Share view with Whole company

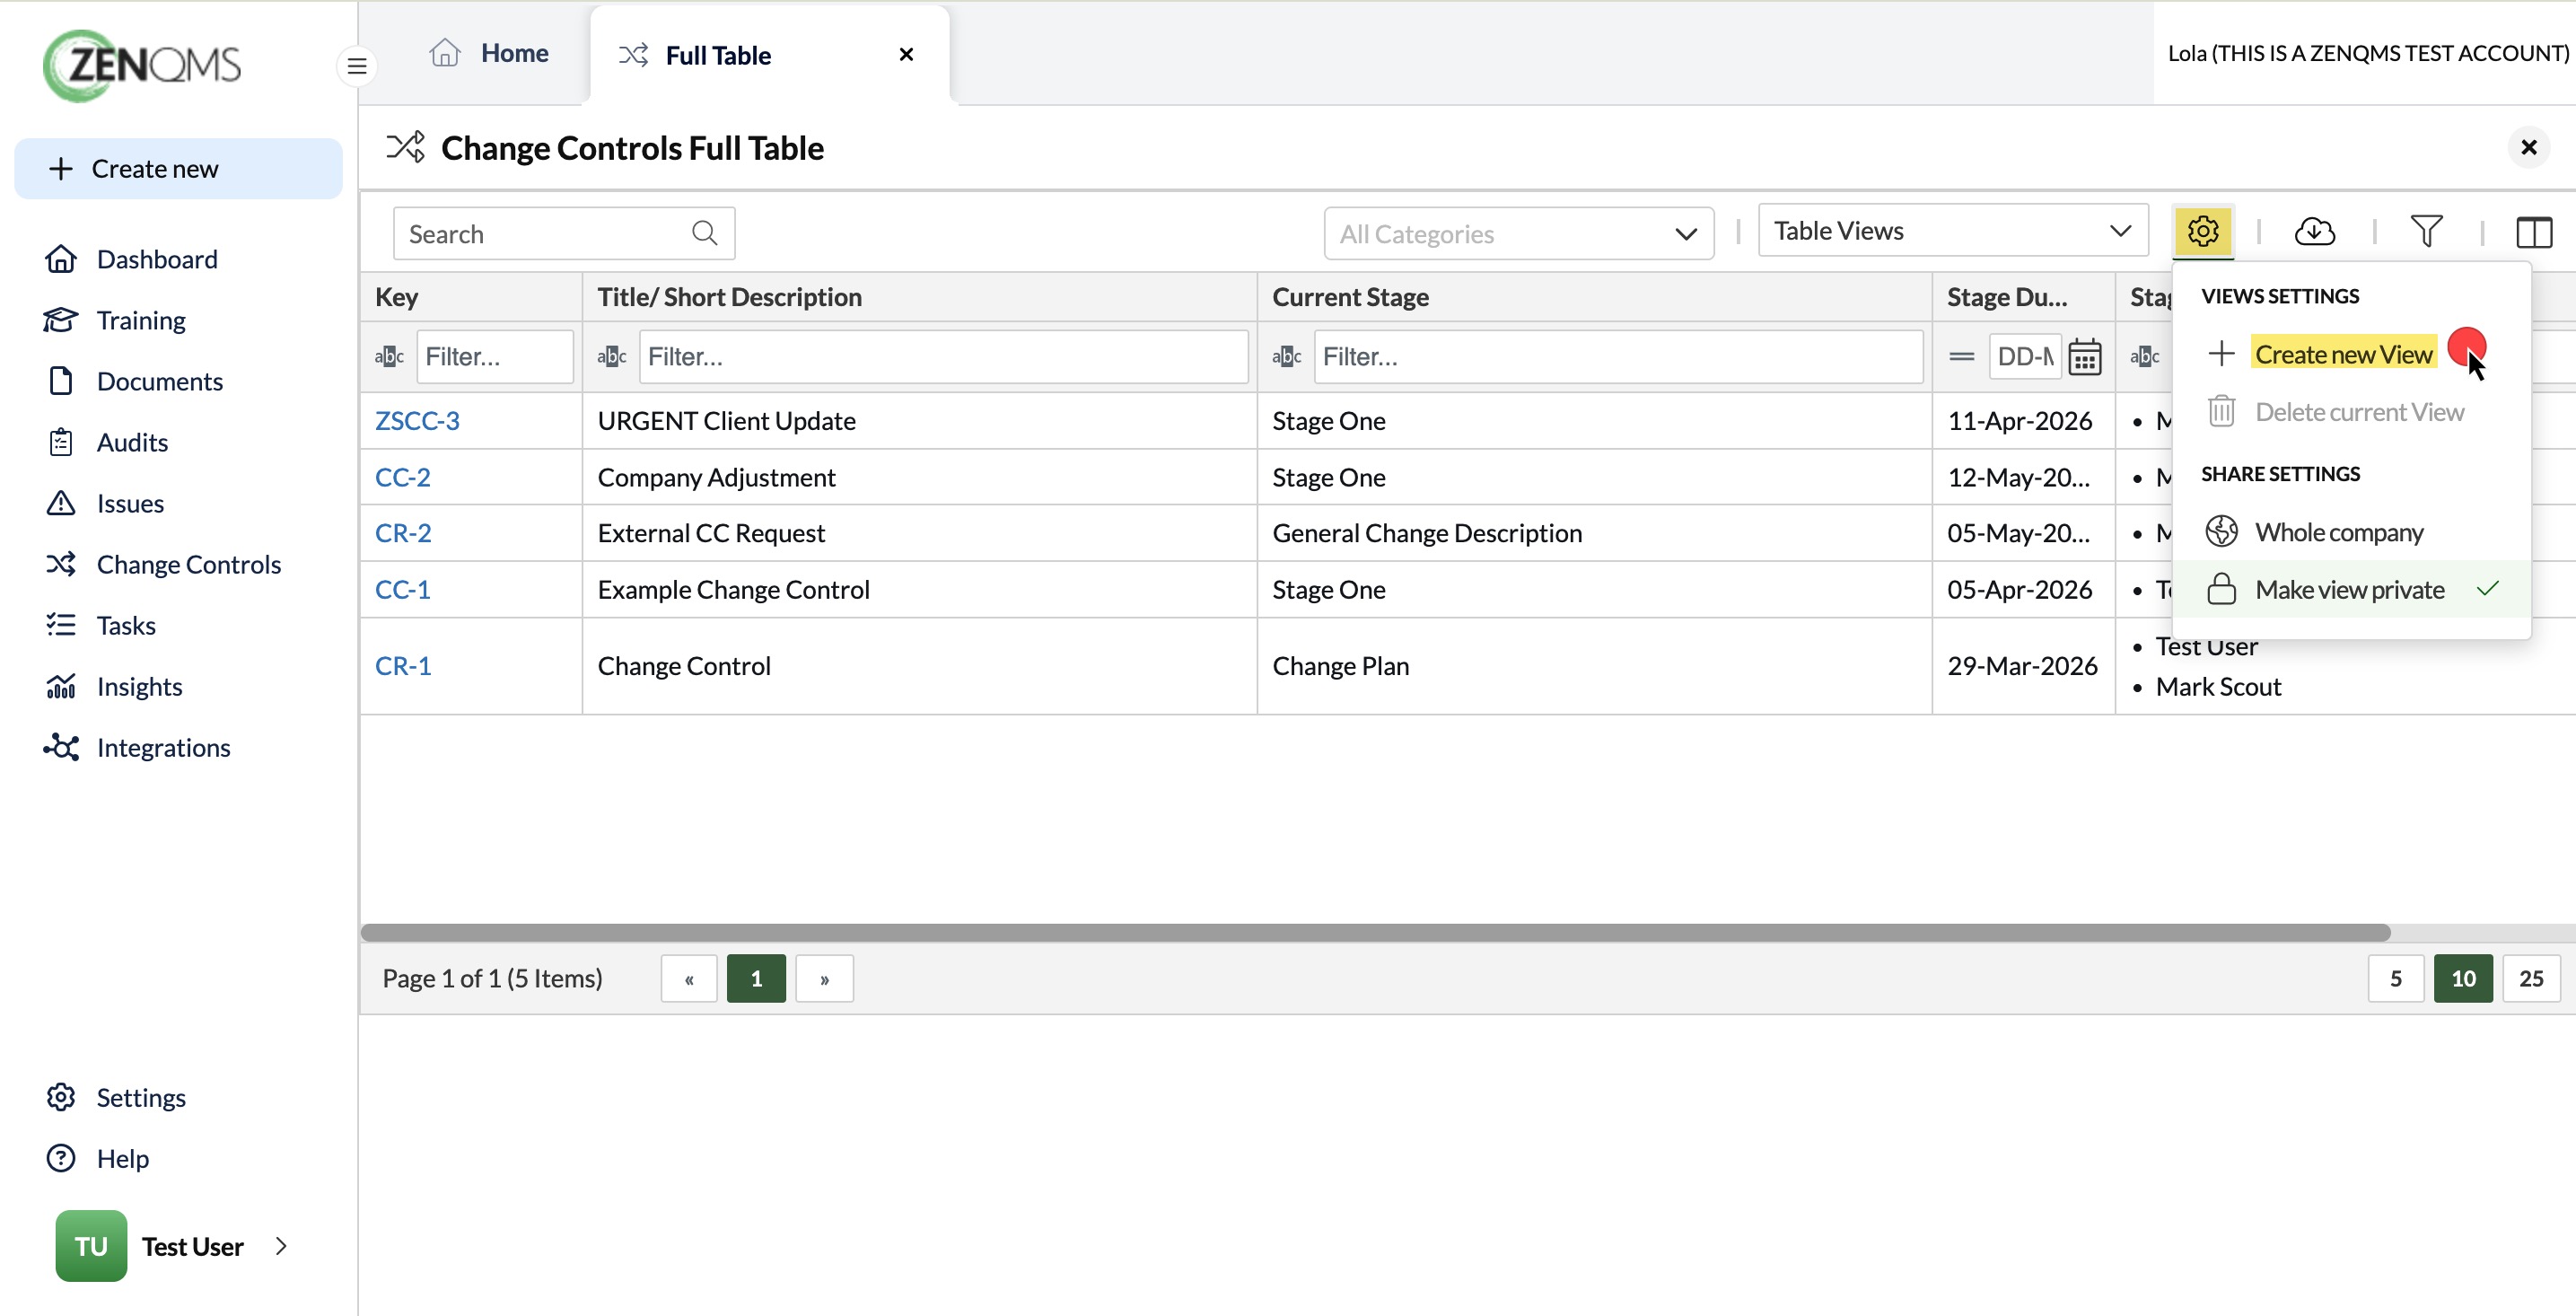(2338, 532)
